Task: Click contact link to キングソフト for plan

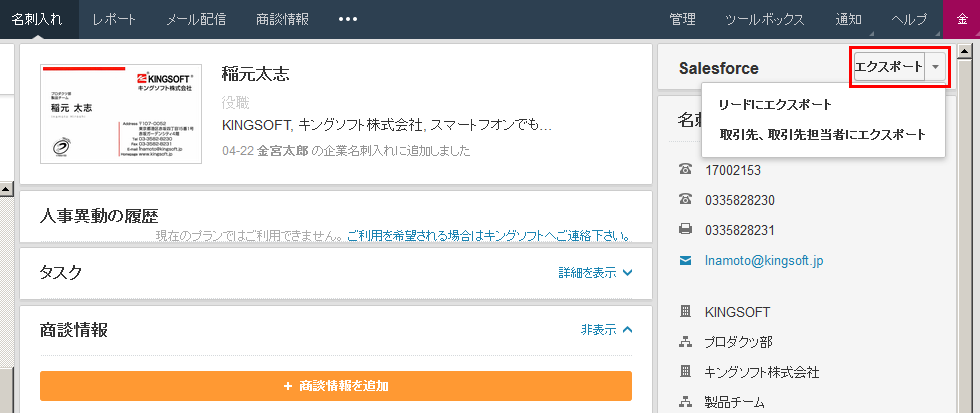Action: (488, 236)
